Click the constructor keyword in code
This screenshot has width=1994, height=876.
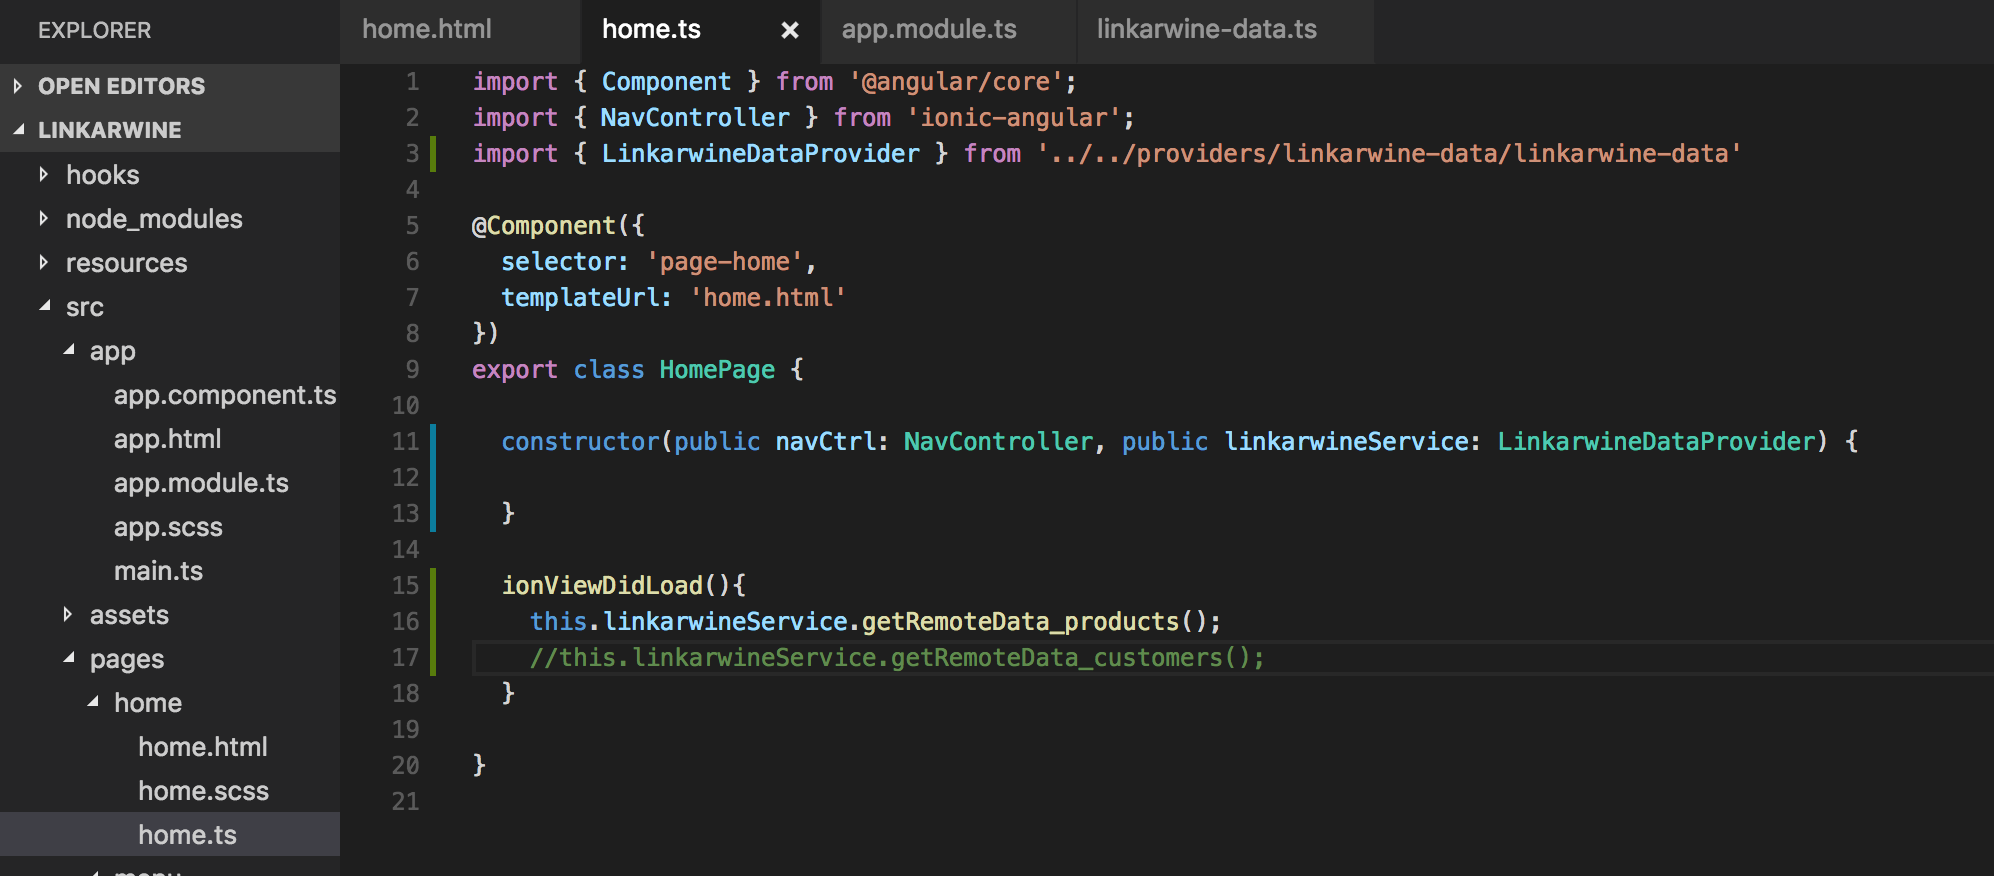click(580, 442)
